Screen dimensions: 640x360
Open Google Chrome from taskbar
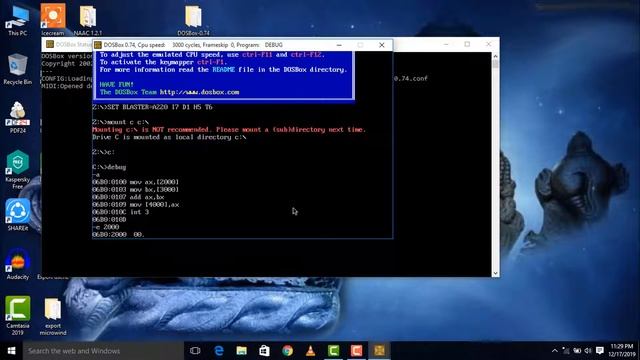click(x=287, y=351)
